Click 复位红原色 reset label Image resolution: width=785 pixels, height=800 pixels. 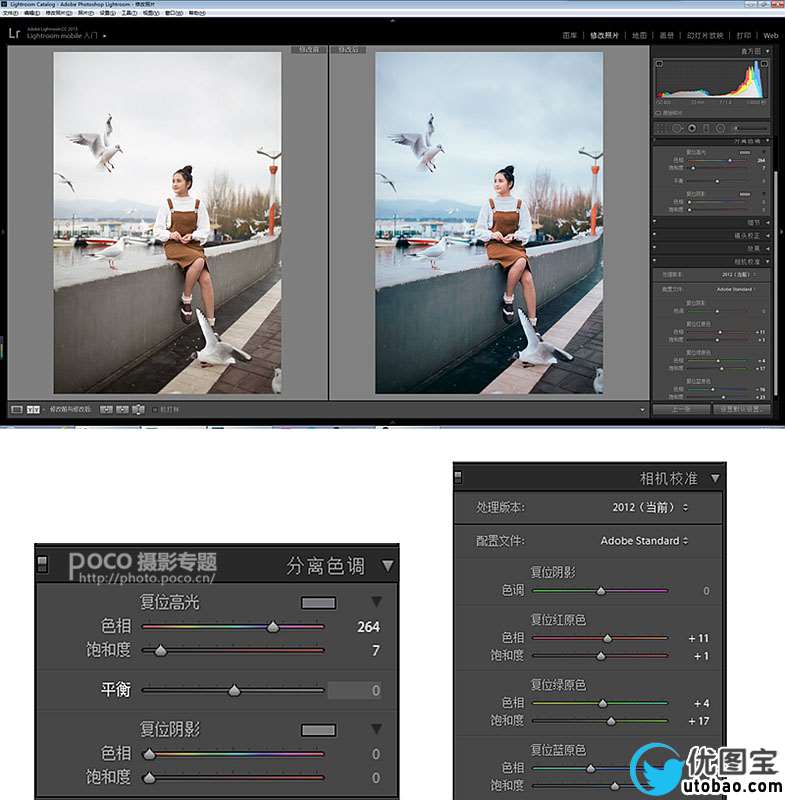[558, 619]
